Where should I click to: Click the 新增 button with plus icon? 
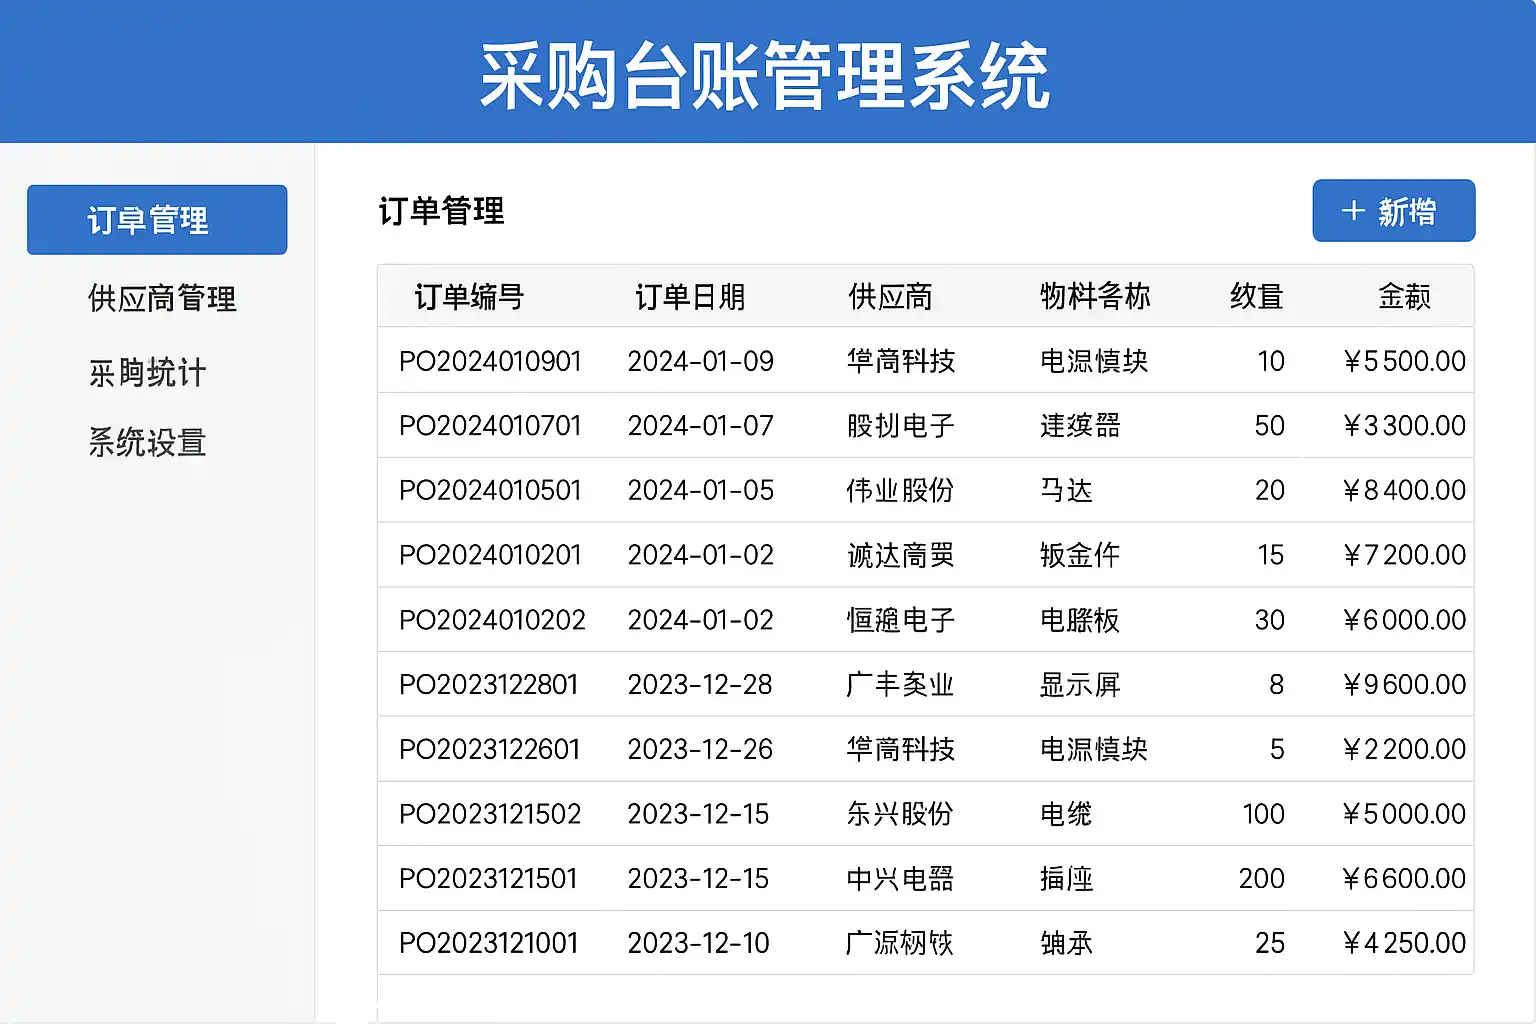(1392, 211)
